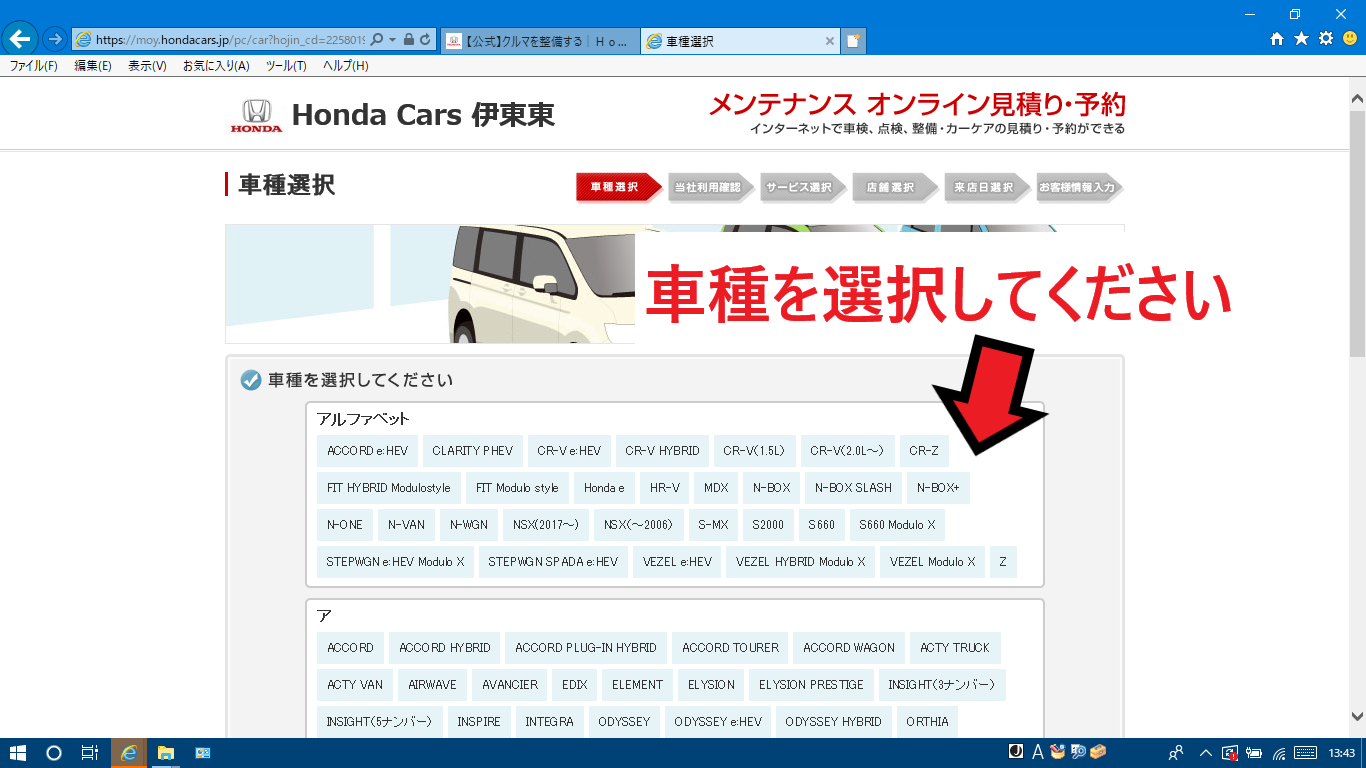The height and width of the screenshot is (768, 1366).
Task: Open the お気に入り(A) menu
Action: pos(216,66)
